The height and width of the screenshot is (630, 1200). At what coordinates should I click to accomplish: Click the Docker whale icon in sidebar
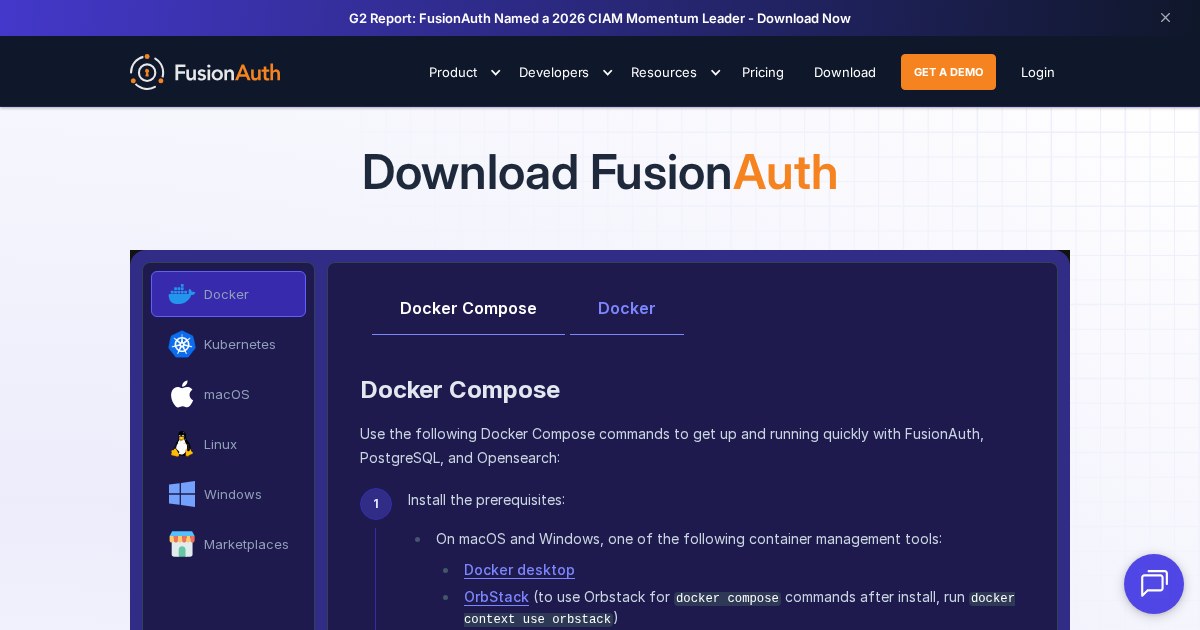click(x=182, y=294)
